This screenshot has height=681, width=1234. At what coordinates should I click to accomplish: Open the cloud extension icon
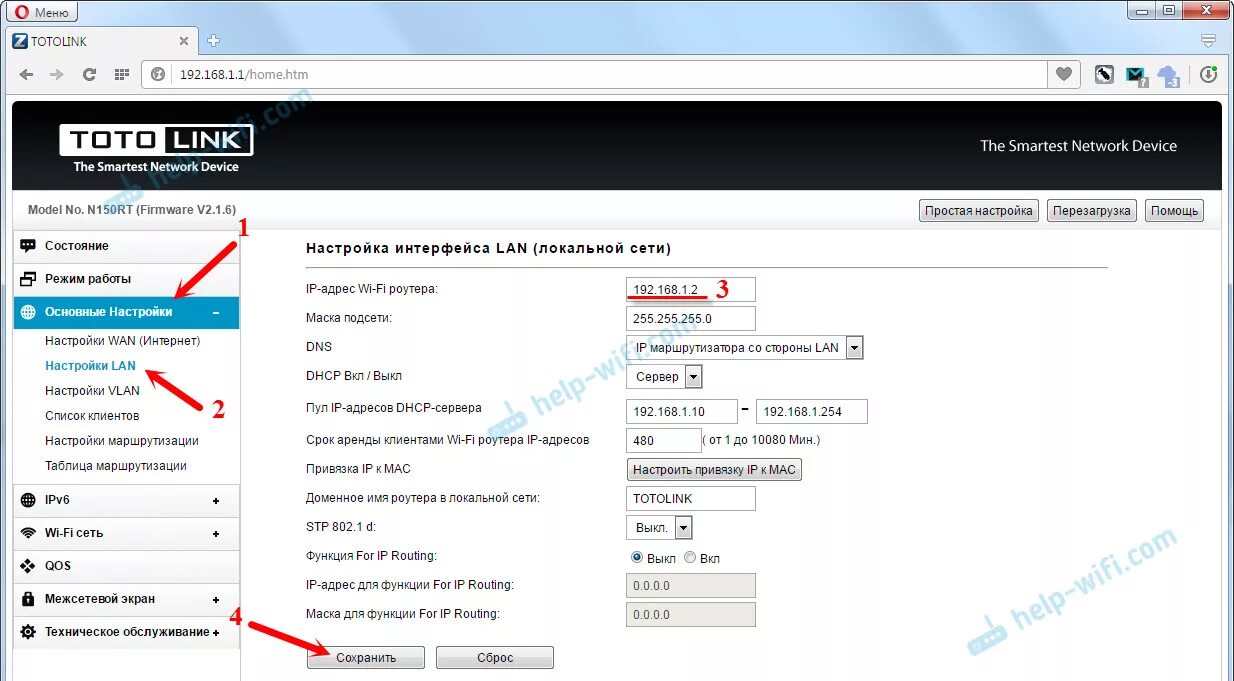point(1168,75)
